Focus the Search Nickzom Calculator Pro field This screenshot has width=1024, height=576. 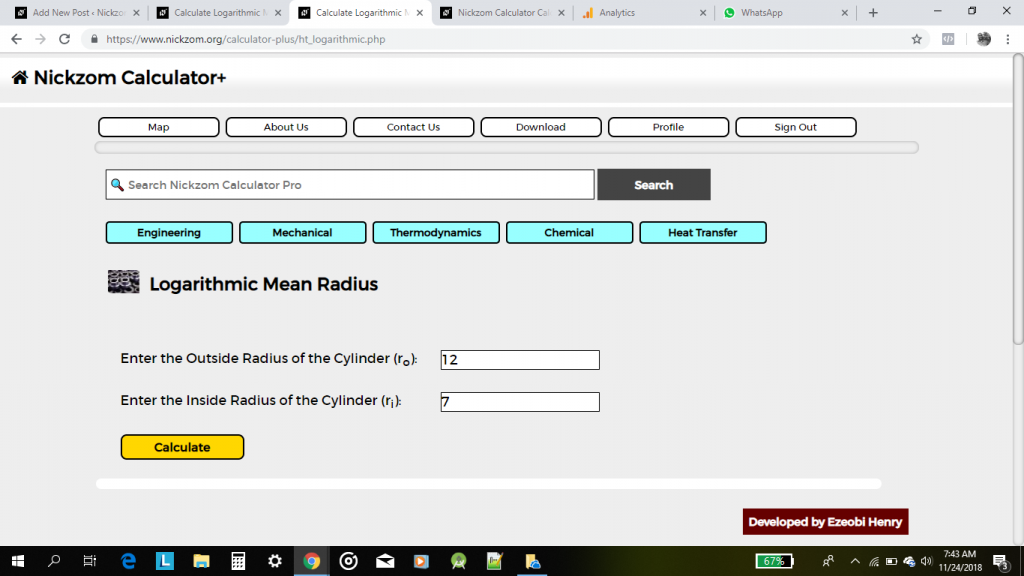click(350, 185)
